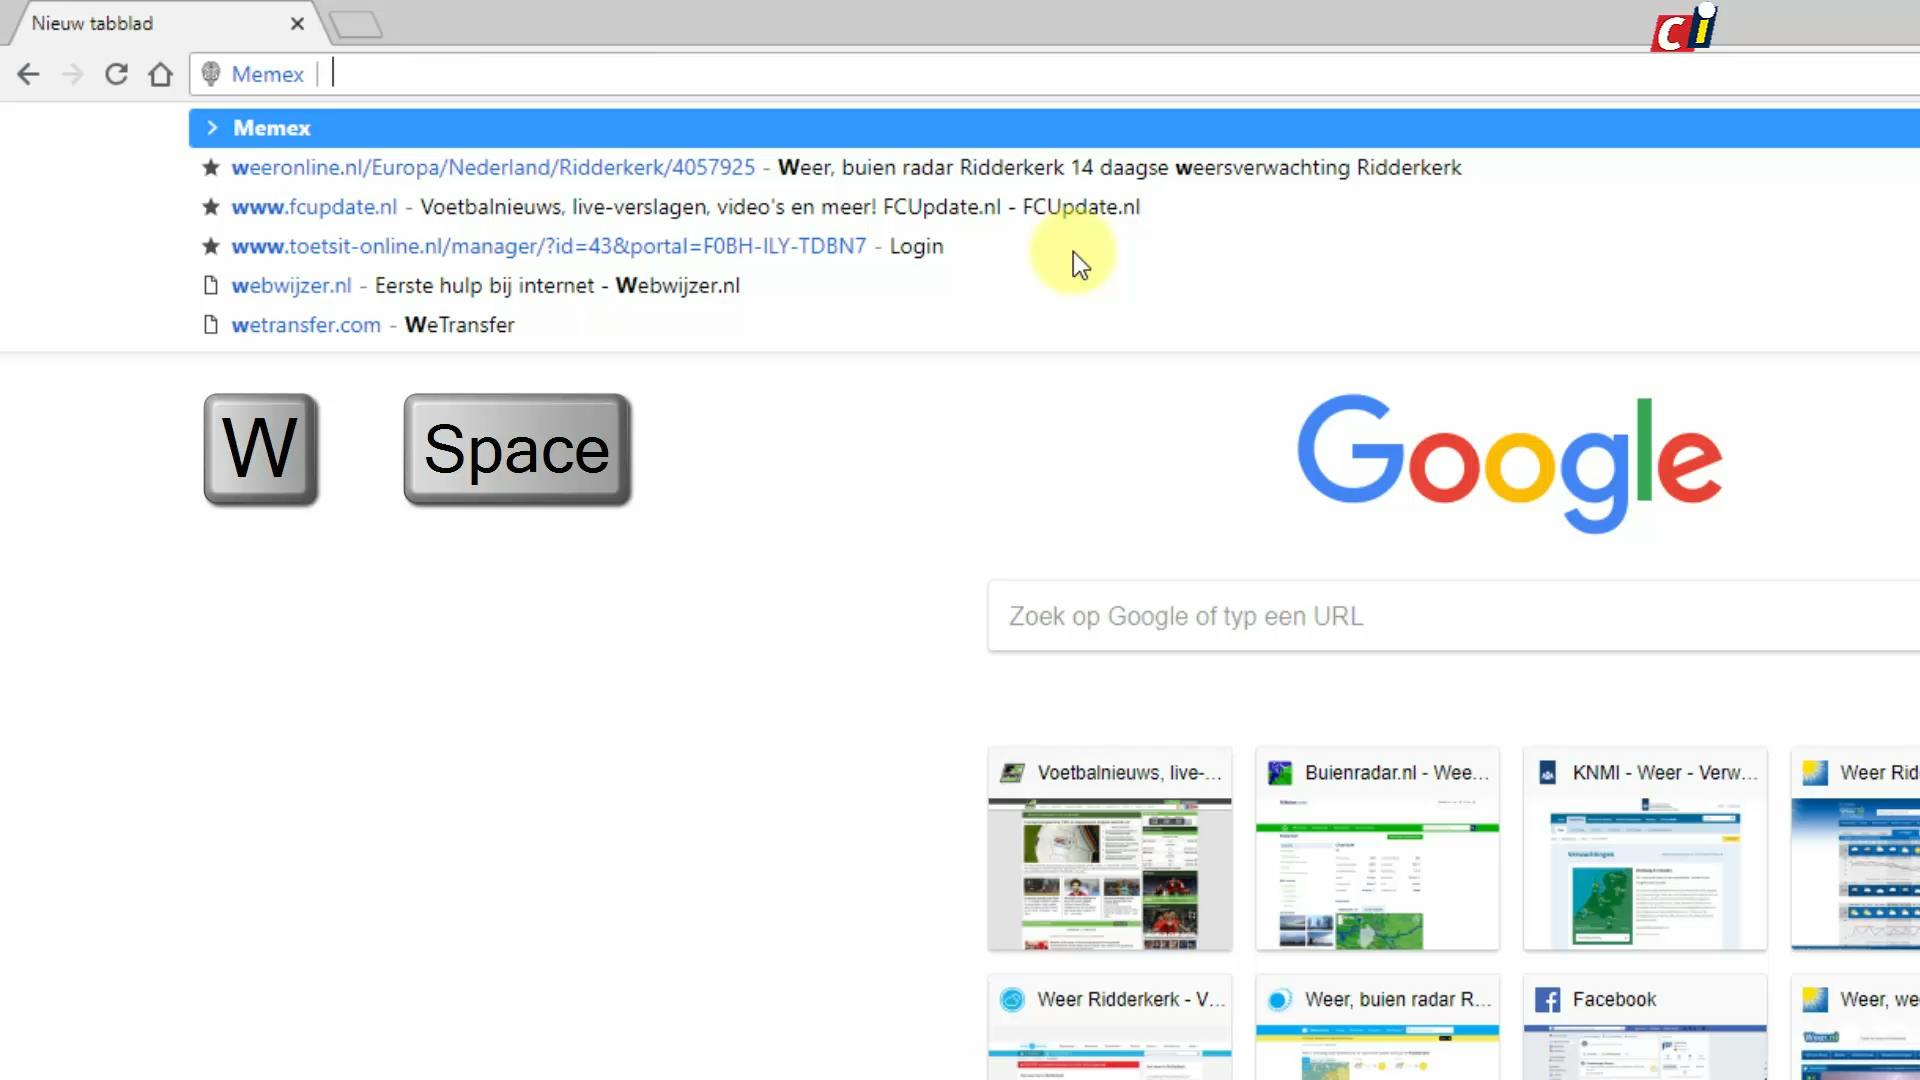The image size is (1920, 1080).
Task: Click the page icon beside wetransfer.com suggestion
Action: (x=210, y=325)
